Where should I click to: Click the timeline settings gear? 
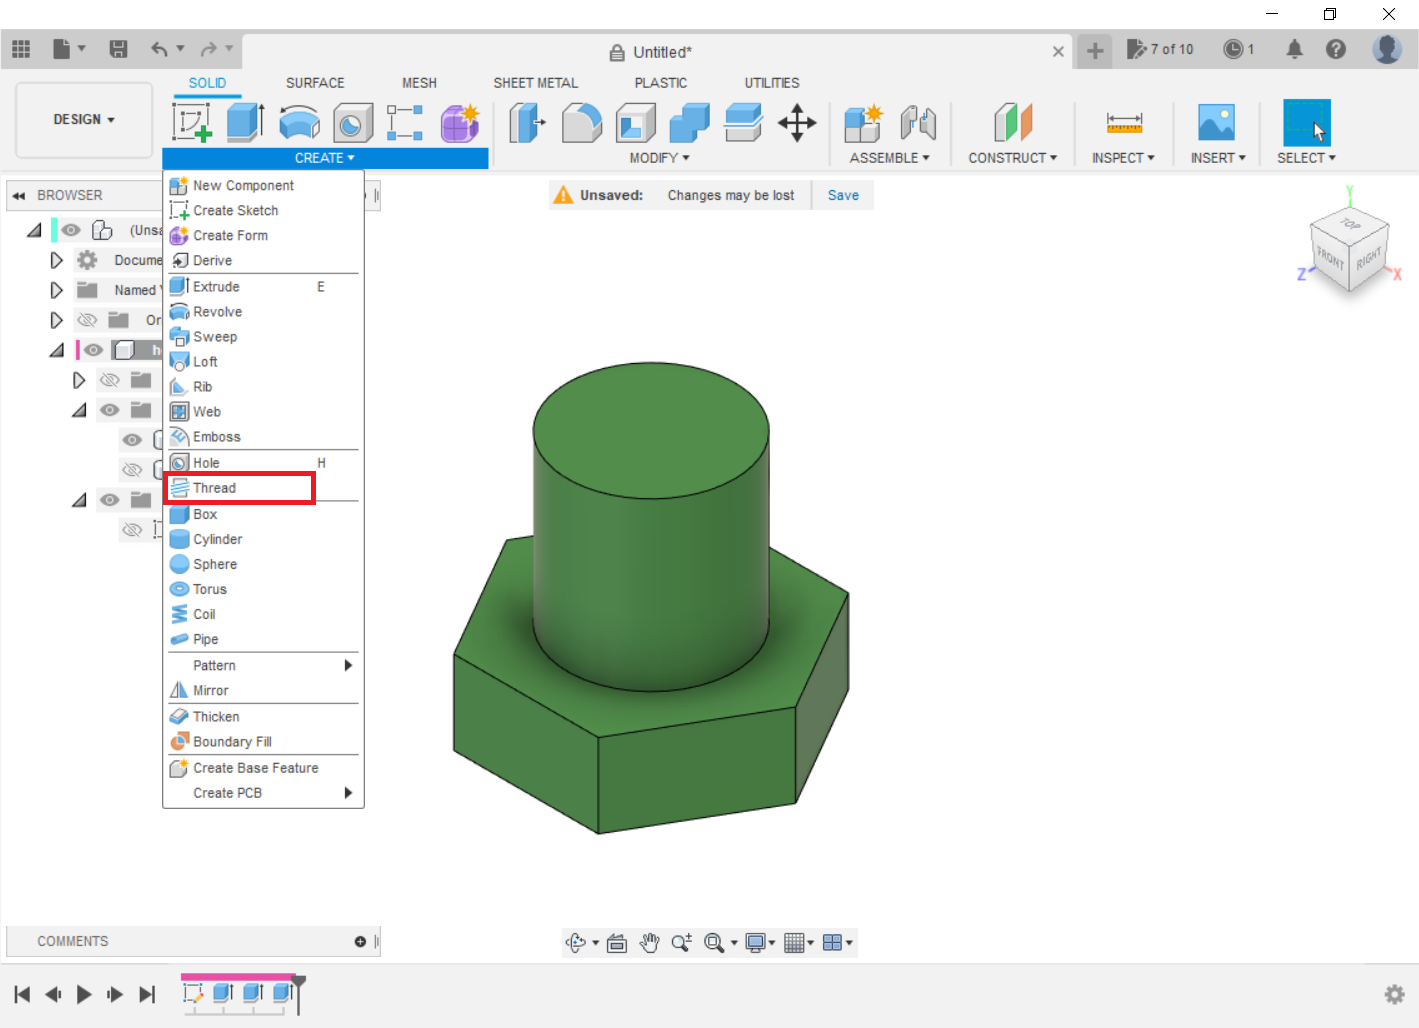1394,994
